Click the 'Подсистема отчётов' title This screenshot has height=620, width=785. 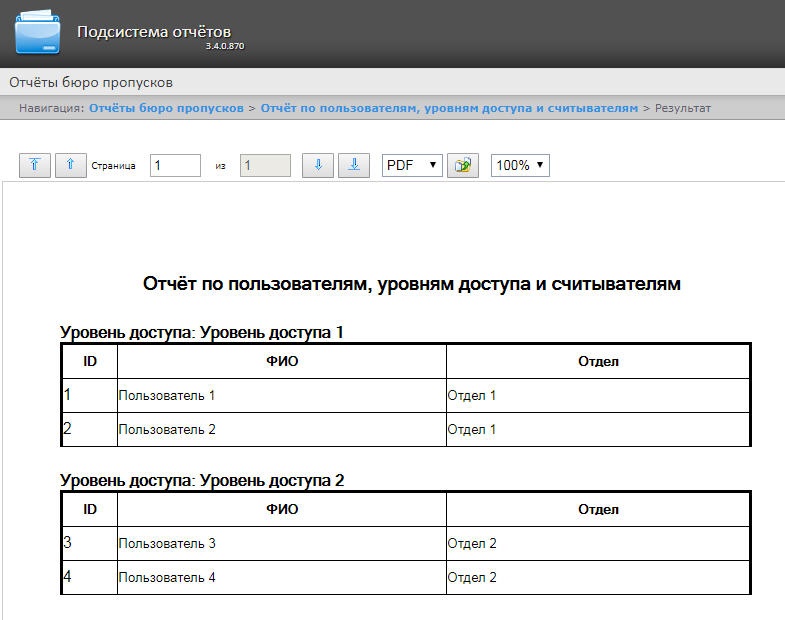point(154,32)
